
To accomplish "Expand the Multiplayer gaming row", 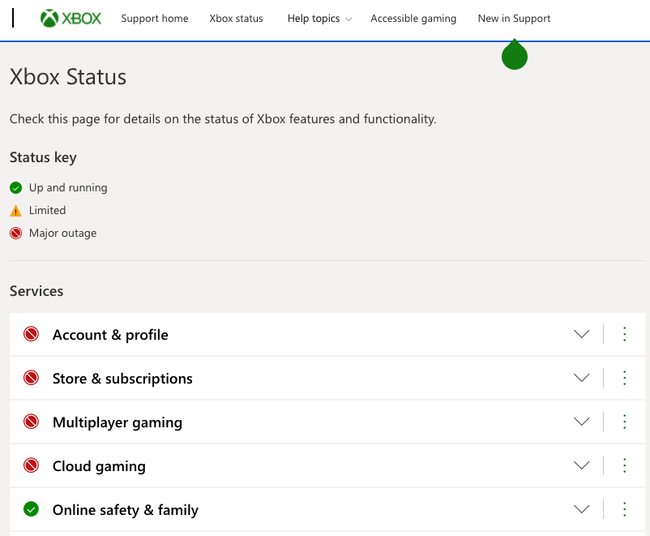I will coord(582,422).
